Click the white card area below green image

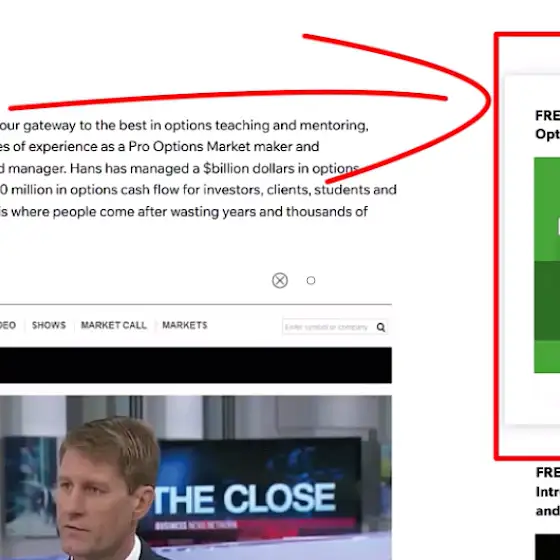pos(532,398)
